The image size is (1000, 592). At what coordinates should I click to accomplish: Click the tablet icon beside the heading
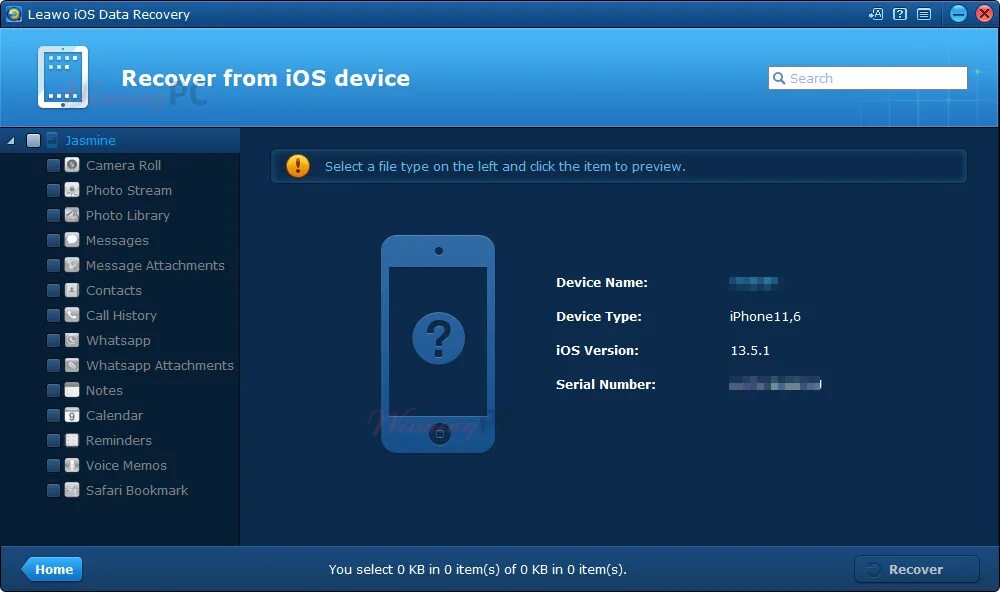(62, 77)
